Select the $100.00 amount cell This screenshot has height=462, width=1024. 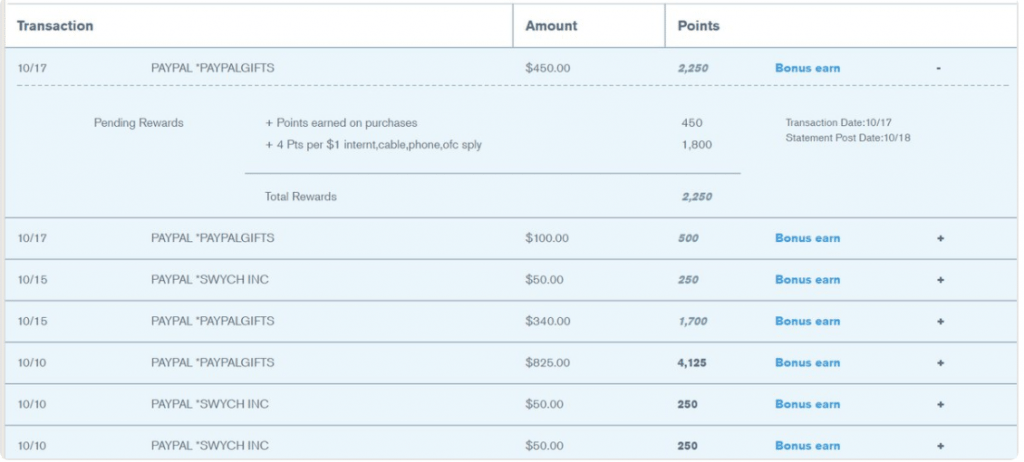(x=547, y=239)
